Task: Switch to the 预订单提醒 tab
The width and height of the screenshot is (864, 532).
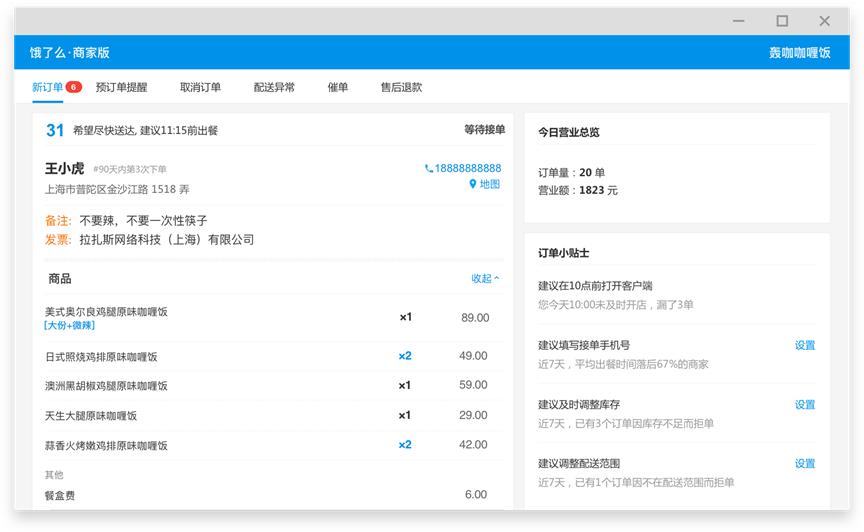Action: pyautogui.click(x=121, y=87)
